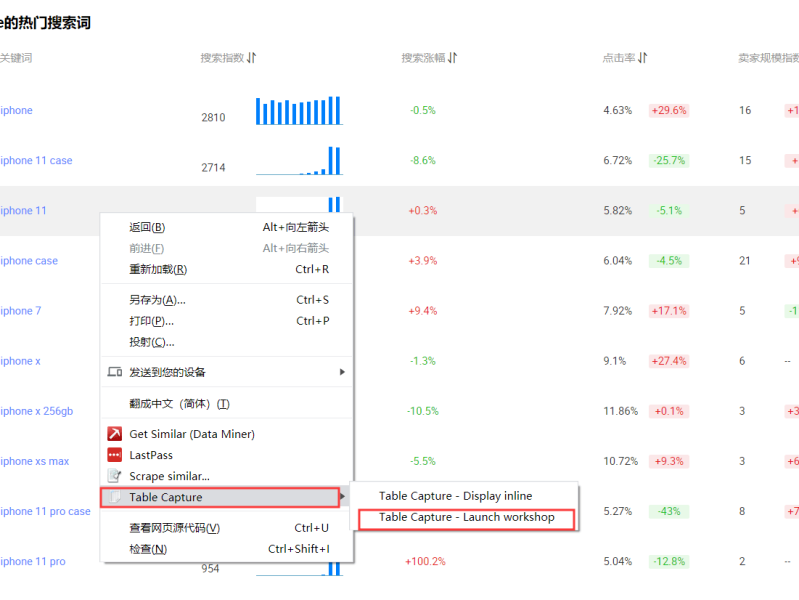799x600 pixels.
Task: Open the iphone 11 case keyword link
Action: click(36, 161)
